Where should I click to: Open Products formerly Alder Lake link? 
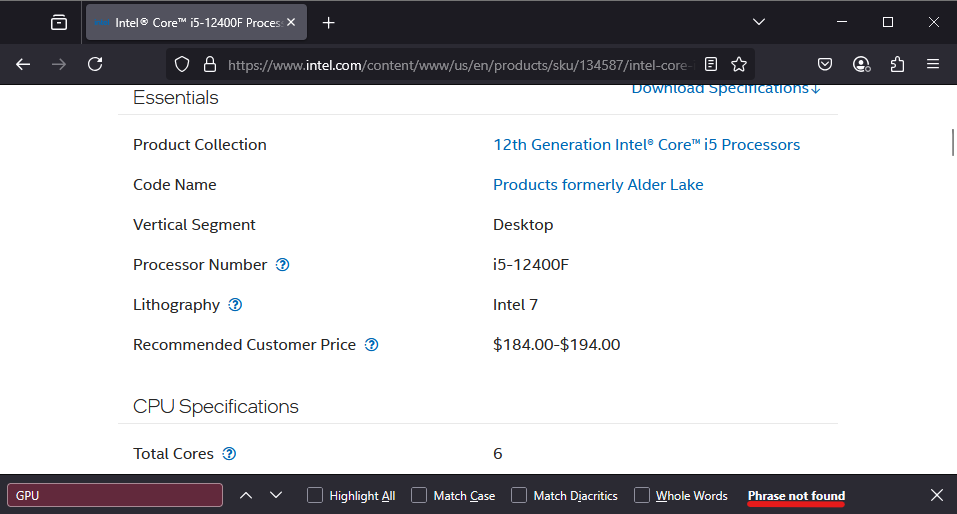(x=598, y=185)
